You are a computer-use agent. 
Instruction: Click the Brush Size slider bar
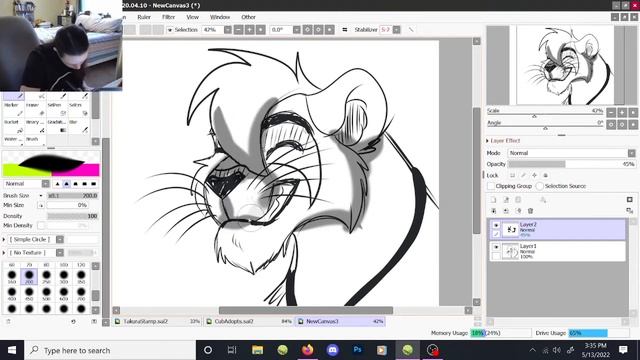click(x=73, y=196)
